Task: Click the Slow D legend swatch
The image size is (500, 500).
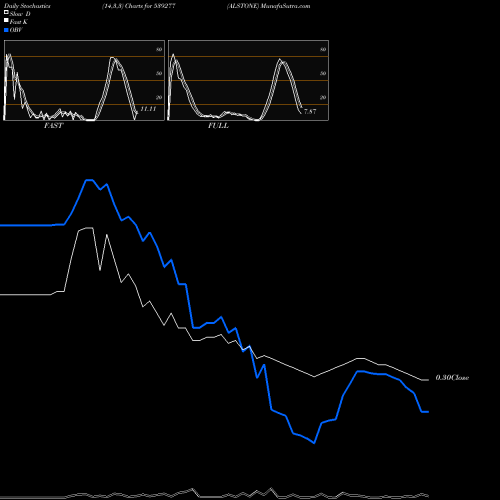Action: [x=6, y=13]
